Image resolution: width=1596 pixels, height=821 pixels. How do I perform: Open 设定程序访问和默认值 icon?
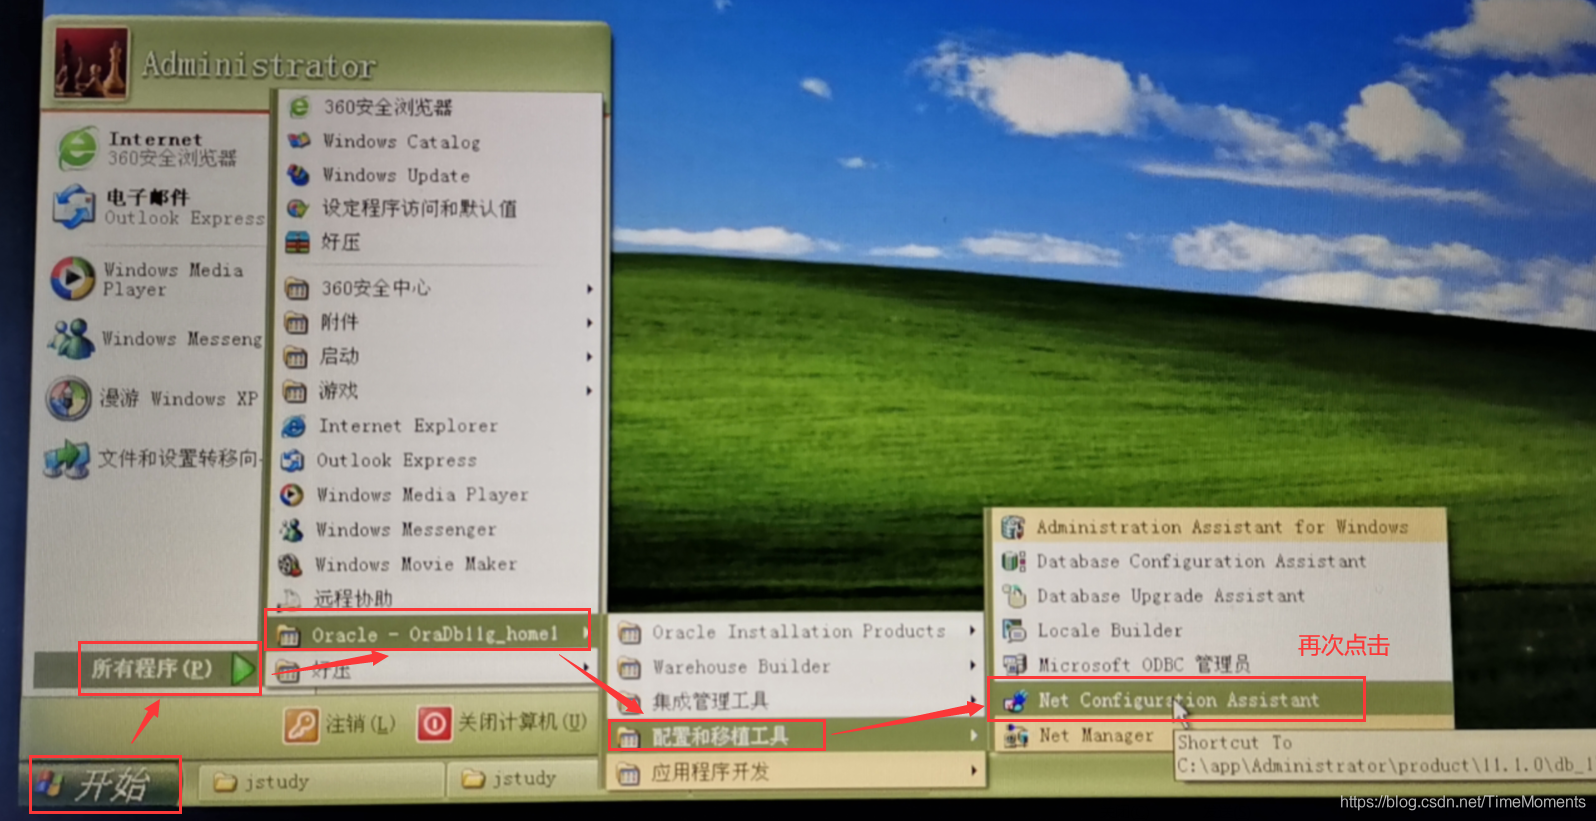pyautogui.click(x=297, y=208)
